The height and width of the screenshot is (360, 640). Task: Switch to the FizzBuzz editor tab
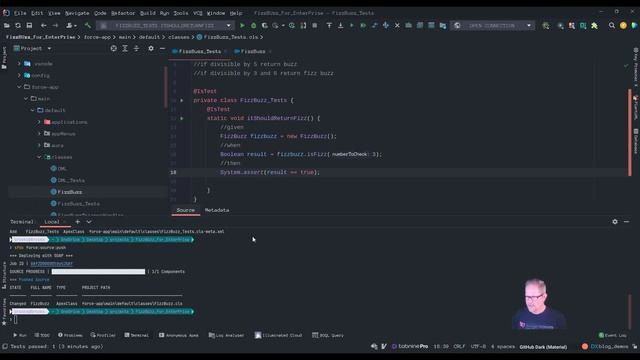click(x=253, y=51)
